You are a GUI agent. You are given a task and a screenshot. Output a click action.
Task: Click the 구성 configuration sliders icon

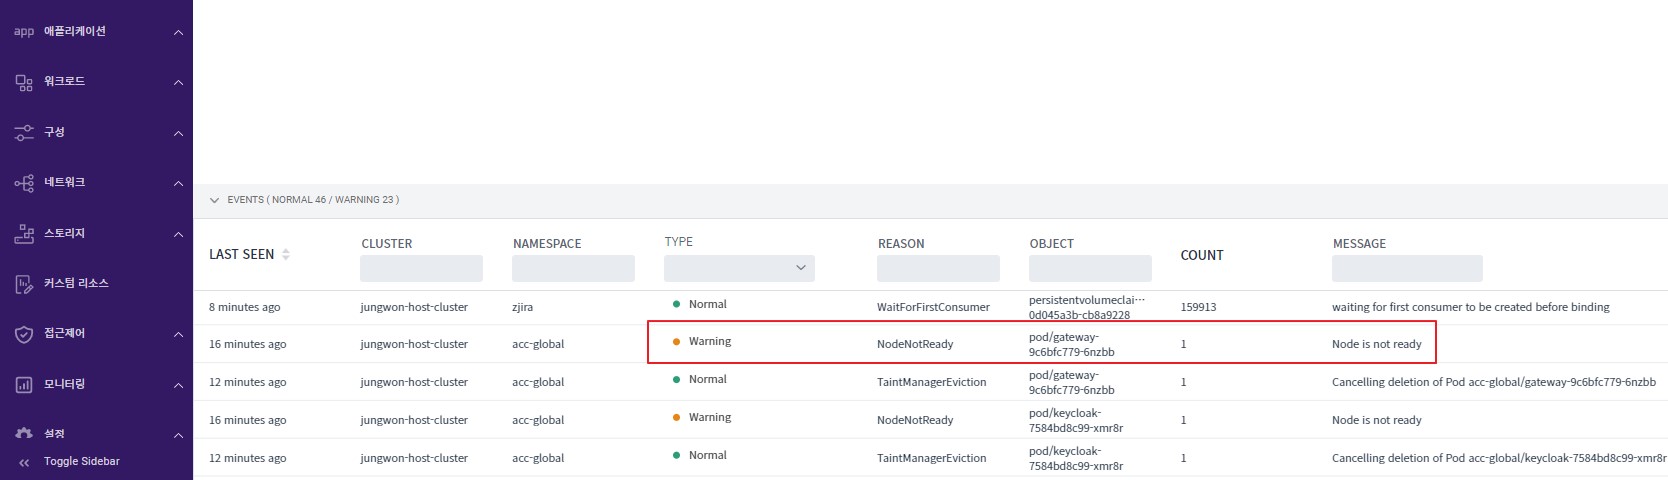(x=24, y=132)
